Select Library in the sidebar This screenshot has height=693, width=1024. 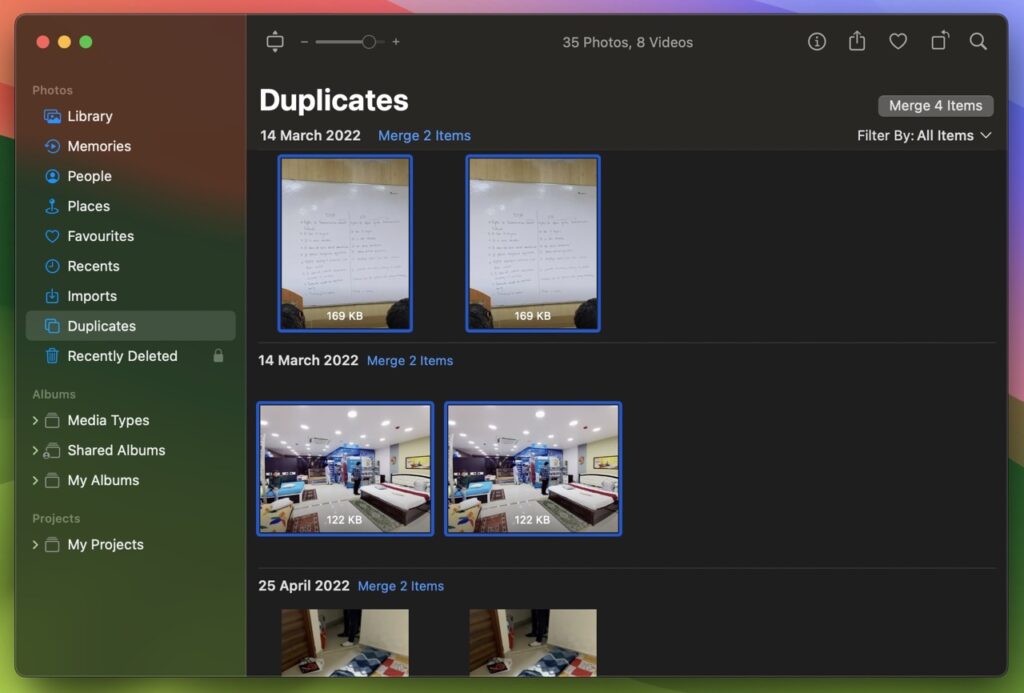tap(90, 116)
